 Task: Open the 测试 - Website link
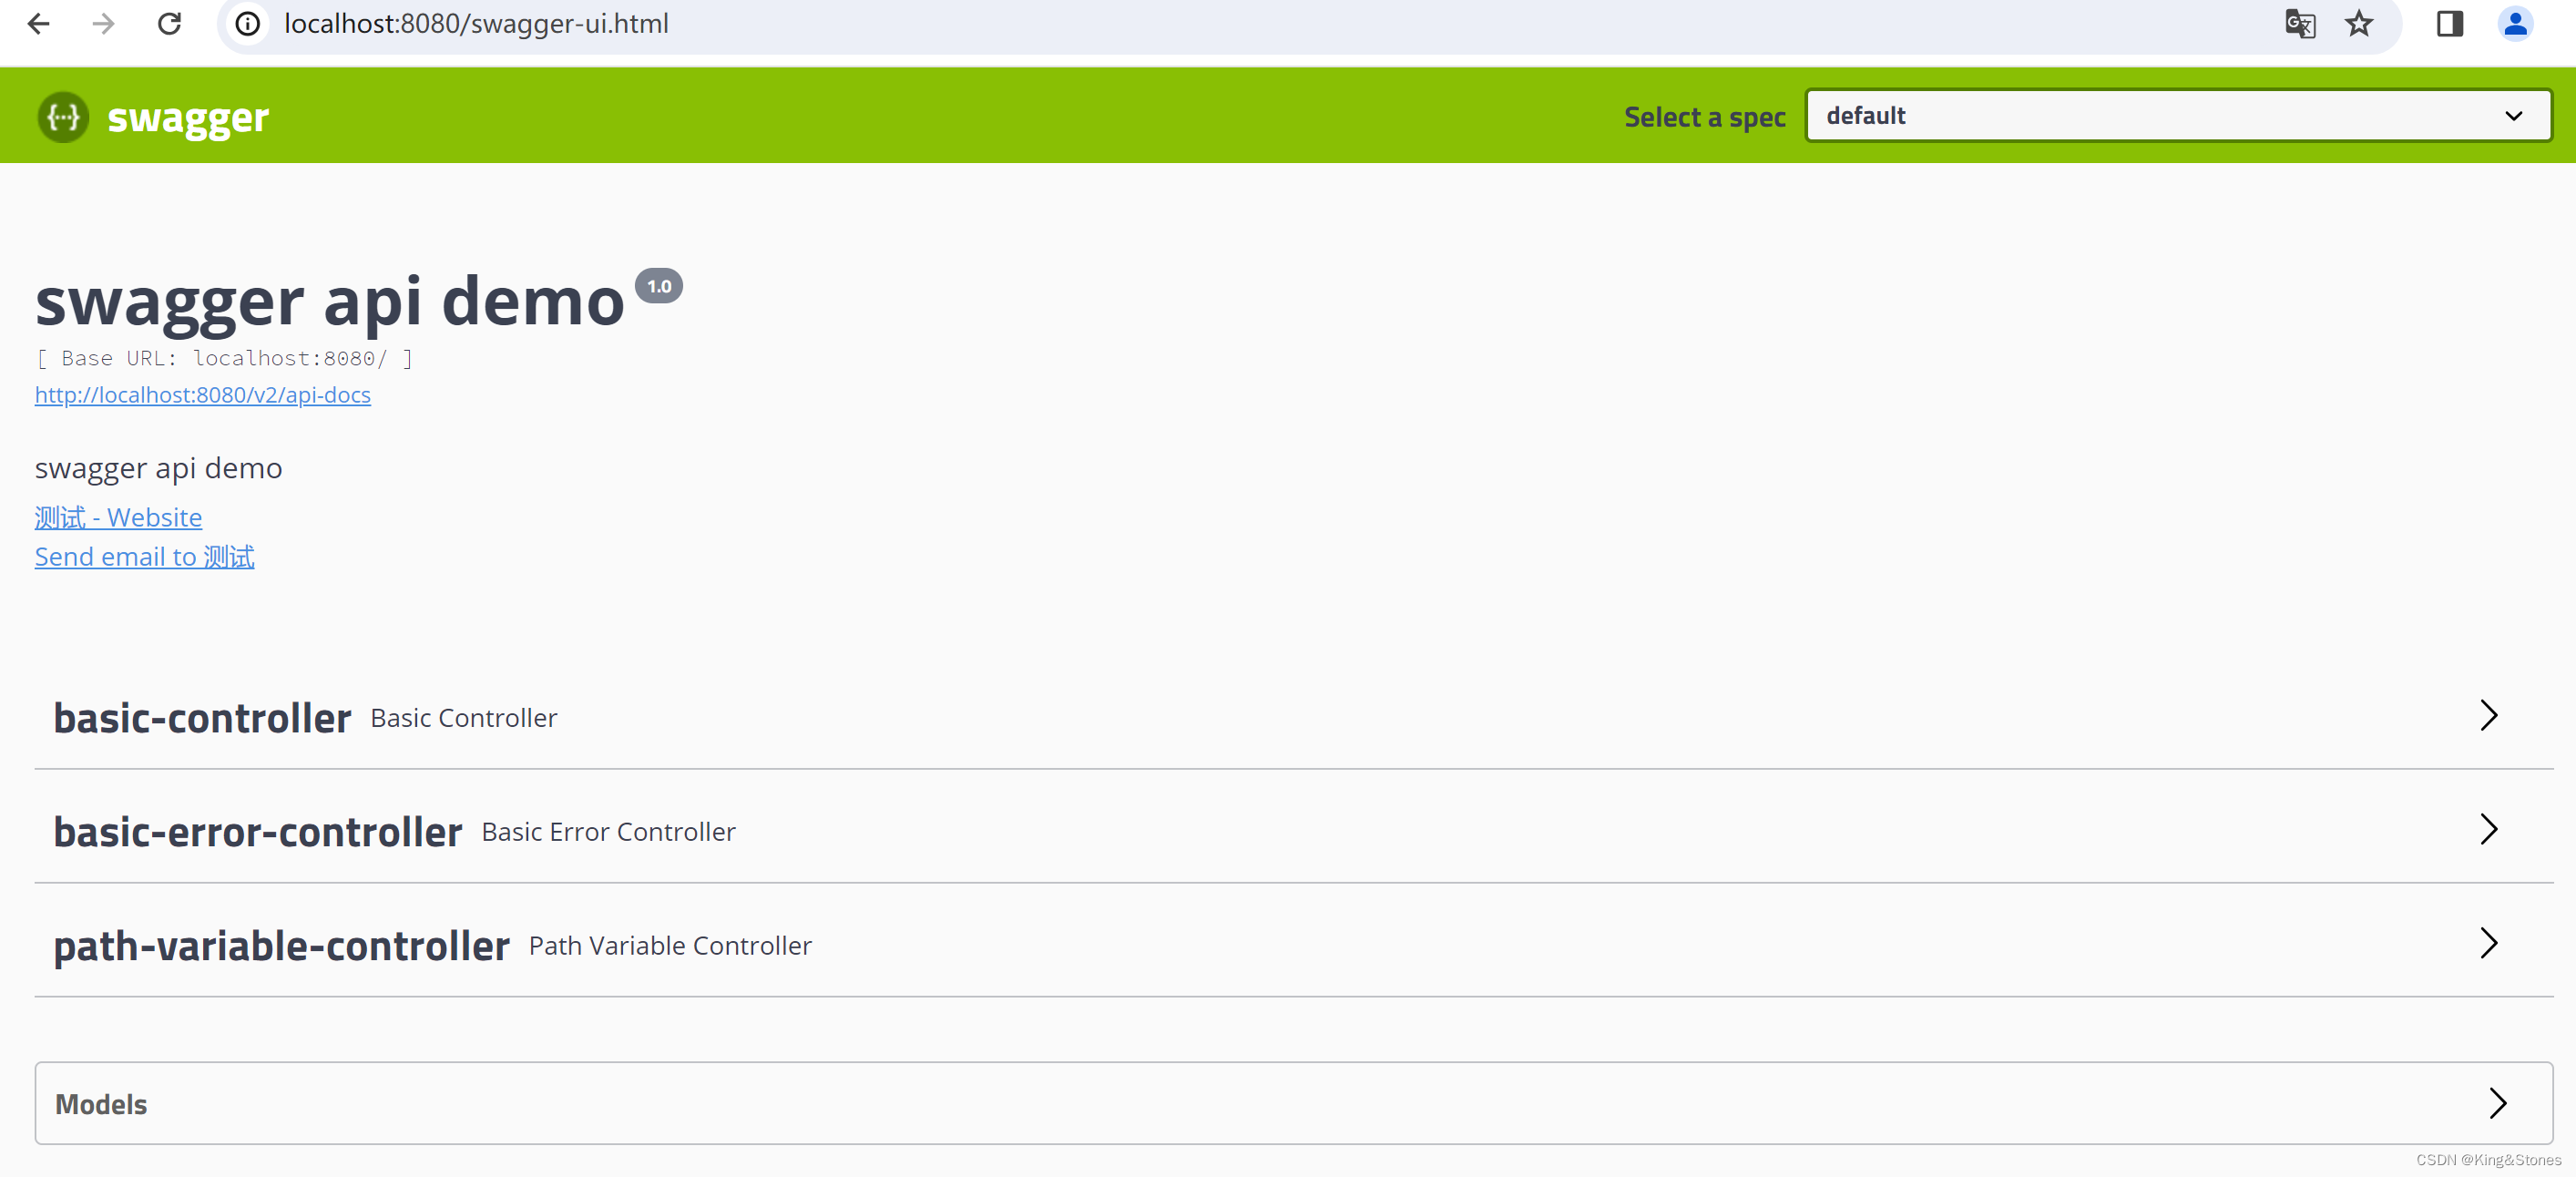tap(118, 517)
